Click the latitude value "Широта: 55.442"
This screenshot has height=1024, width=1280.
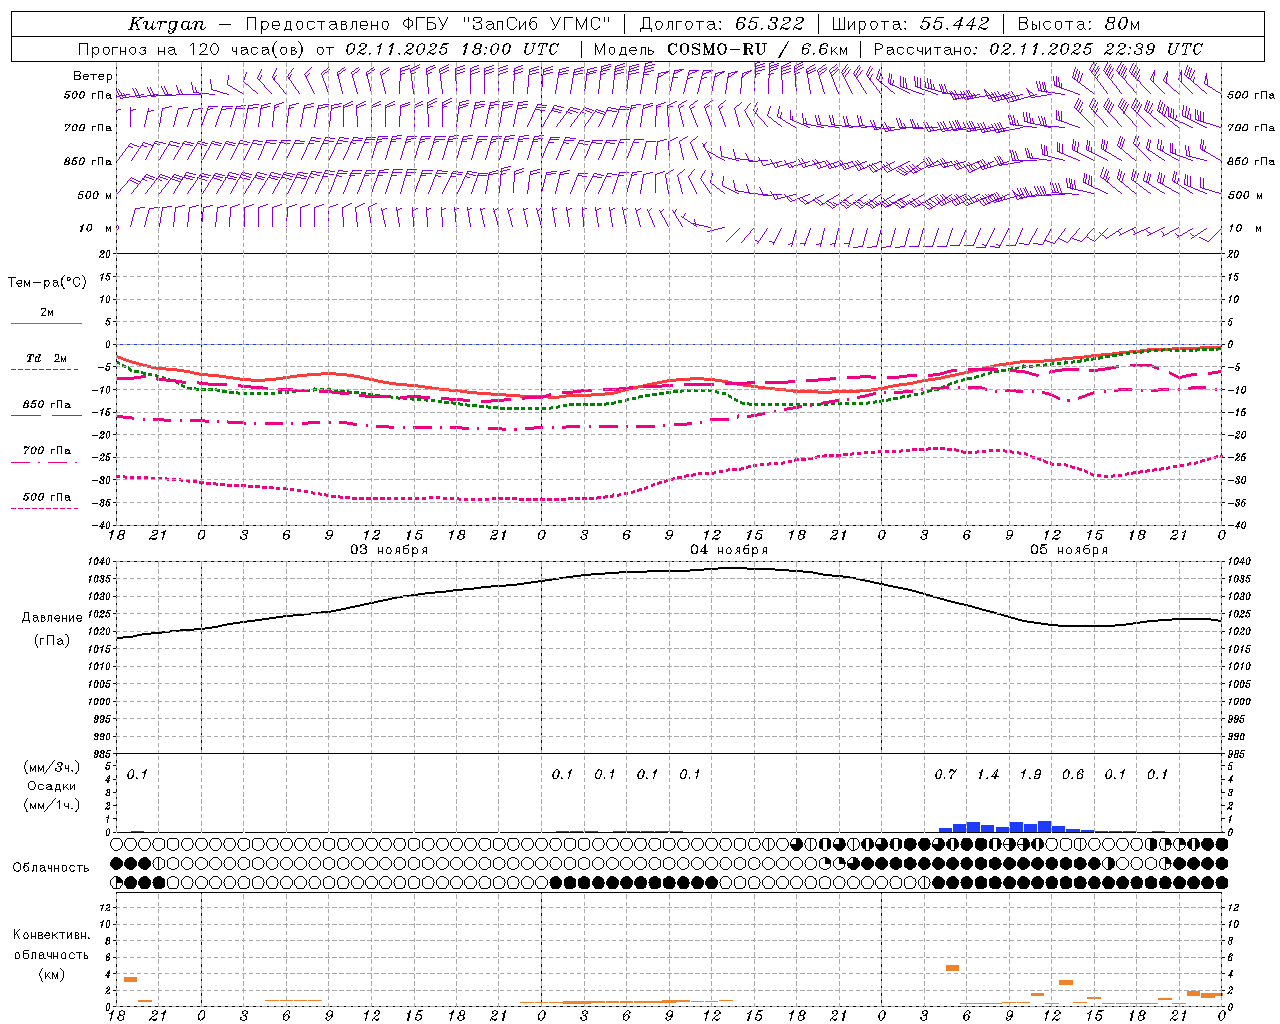pyautogui.click(x=911, y=24)
